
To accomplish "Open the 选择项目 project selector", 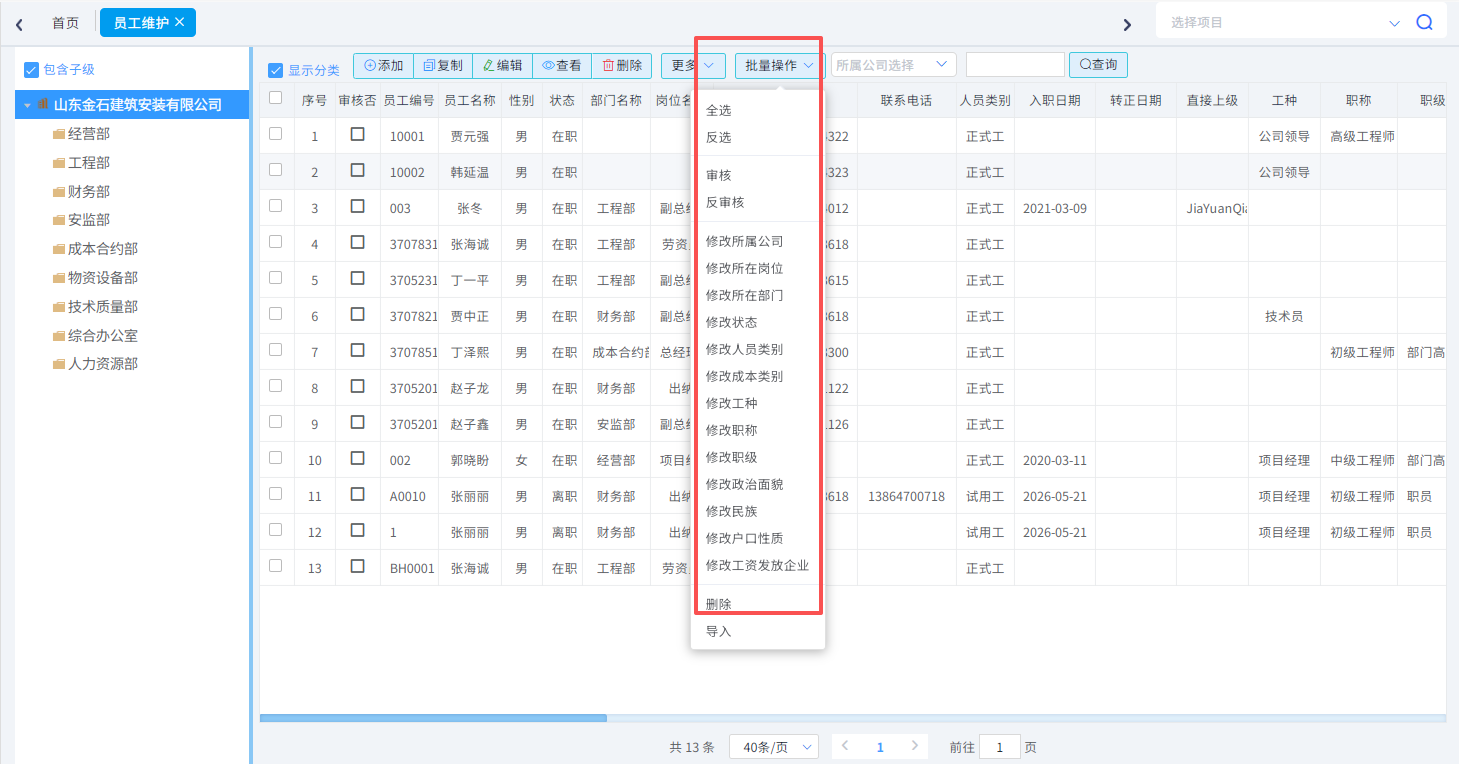I will [x=1284, y=22].
